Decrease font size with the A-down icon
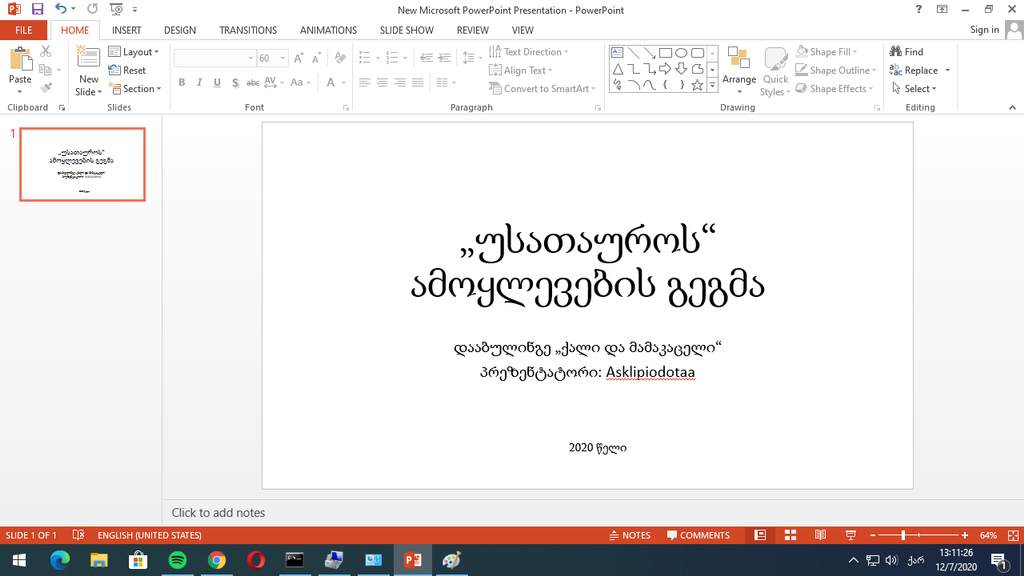Image resolution: width=1024 pixels, height=576 pixels. [316, 58]
